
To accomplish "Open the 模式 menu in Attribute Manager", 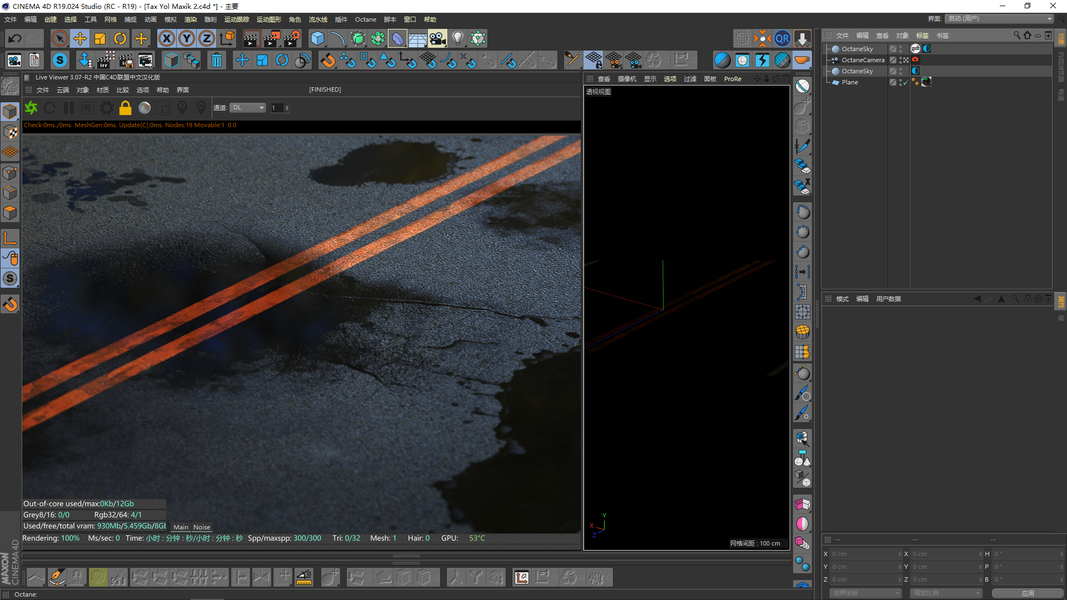I will pyautogui.click(x=842, y=299).
